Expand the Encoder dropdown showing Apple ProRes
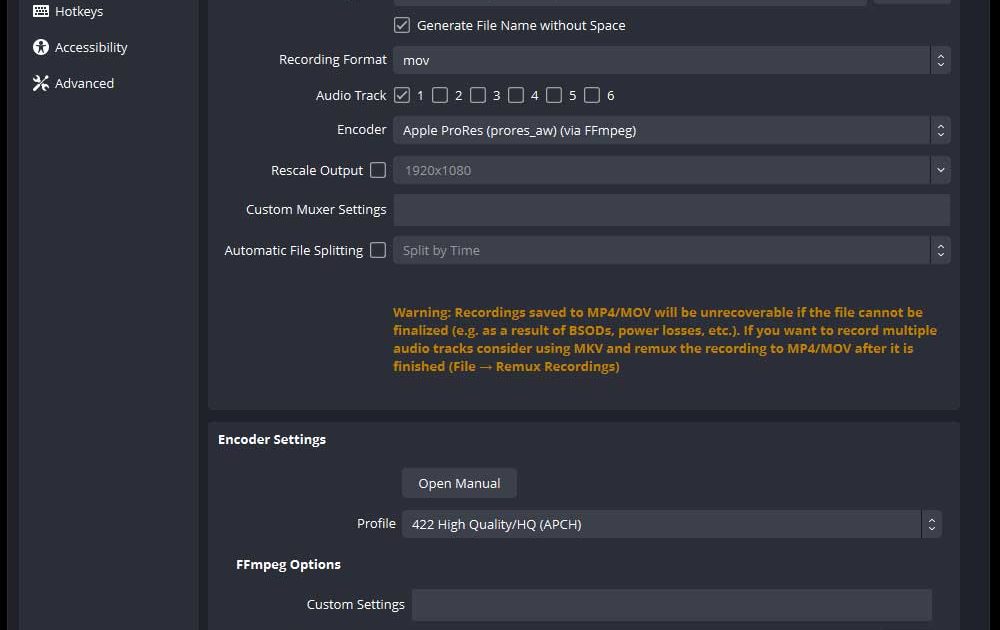The height and width of the screenshot is (630, 1000). [x=670, y=130]
